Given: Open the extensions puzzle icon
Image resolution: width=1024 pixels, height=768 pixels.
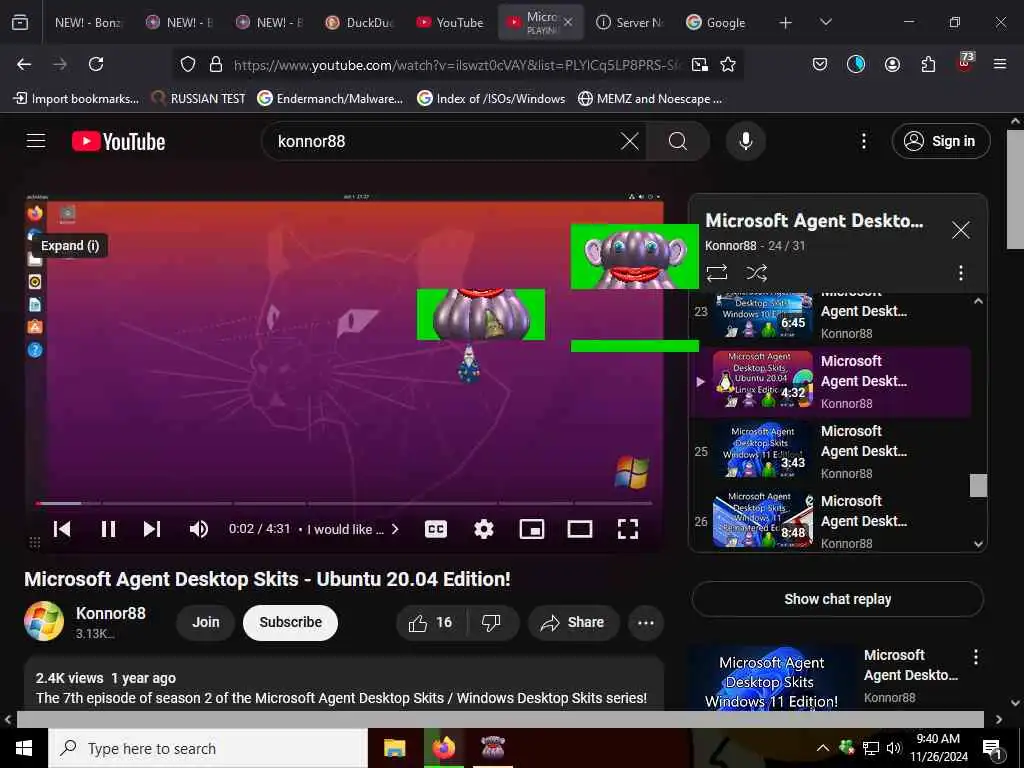Looking at the screenshot, I should pos(928,64).
